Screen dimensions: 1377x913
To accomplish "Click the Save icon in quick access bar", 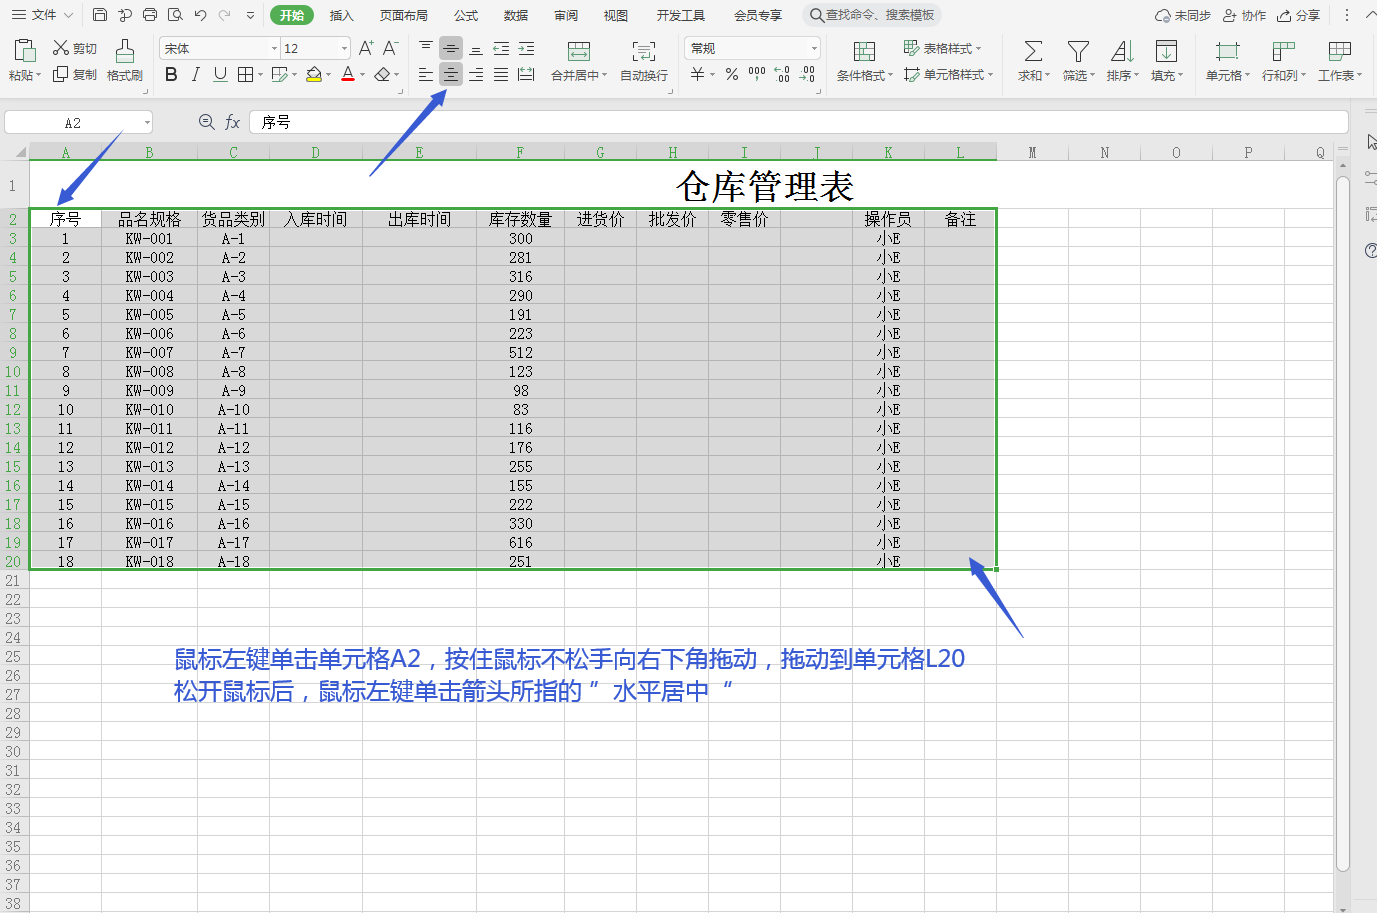I will 100,15.
